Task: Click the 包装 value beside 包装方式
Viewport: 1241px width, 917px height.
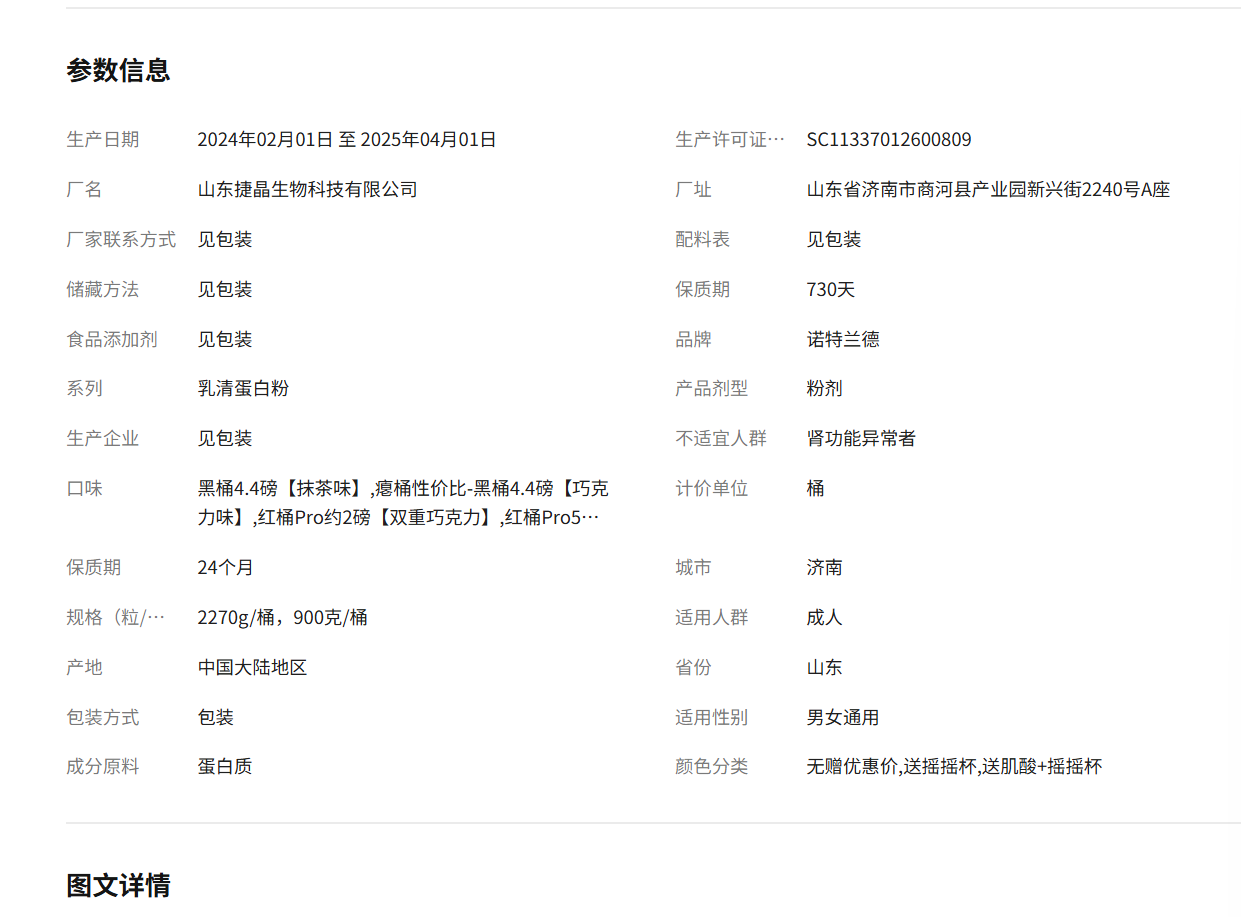Action: coord(216,718)
